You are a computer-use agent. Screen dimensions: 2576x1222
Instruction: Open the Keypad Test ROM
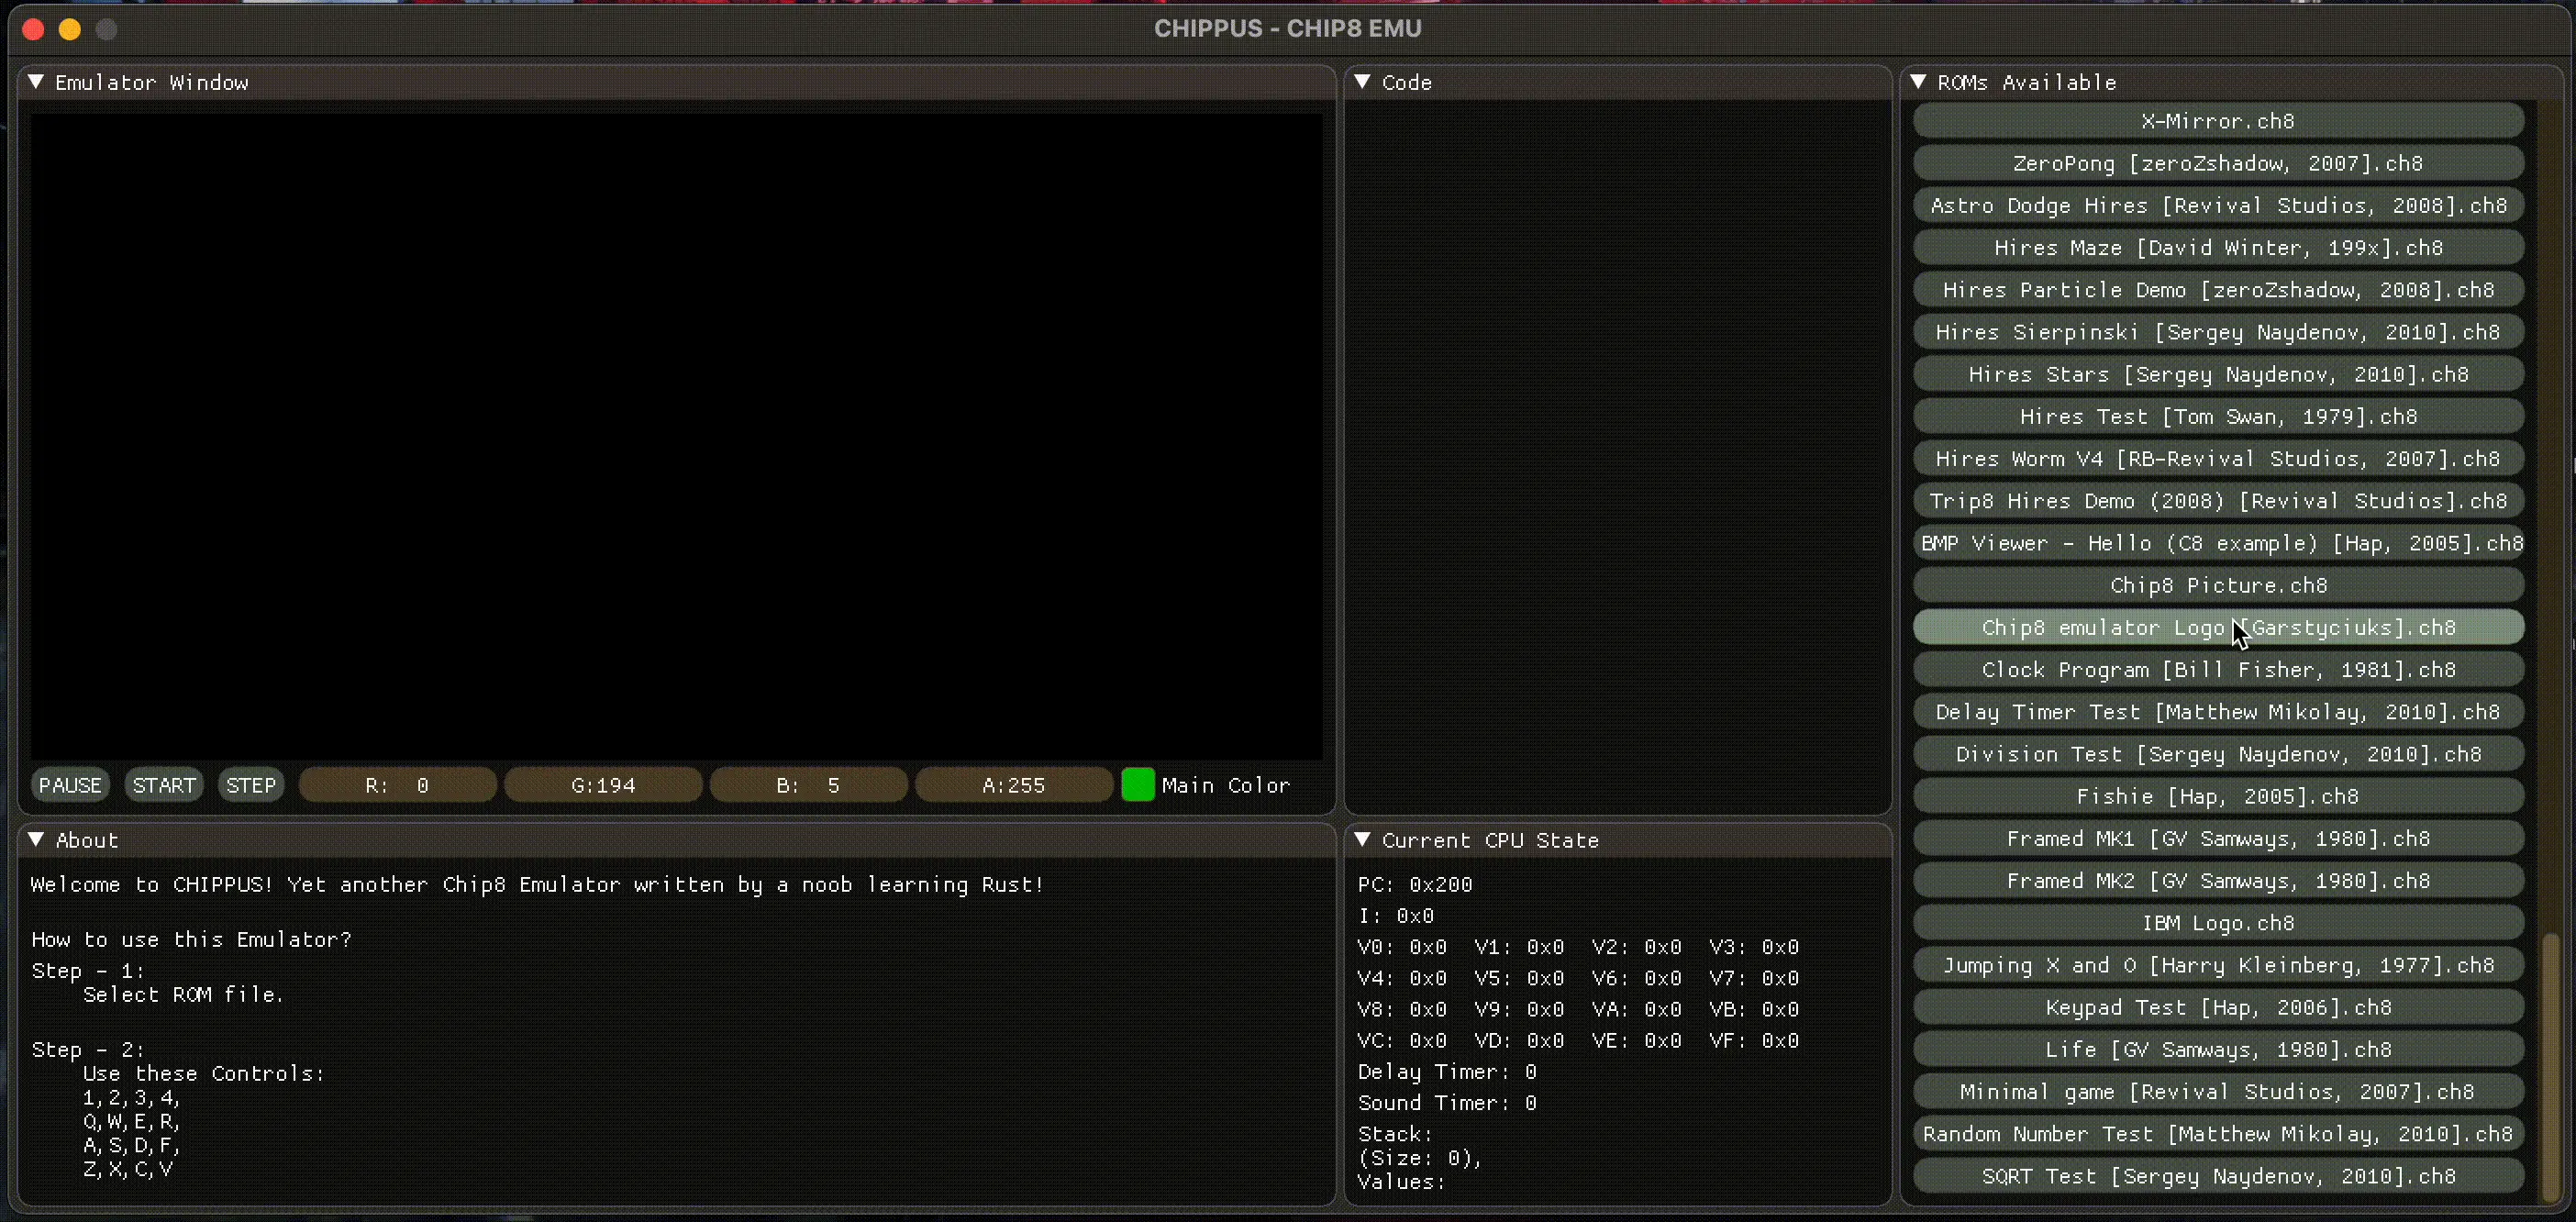click(x=2218, y=1007)
